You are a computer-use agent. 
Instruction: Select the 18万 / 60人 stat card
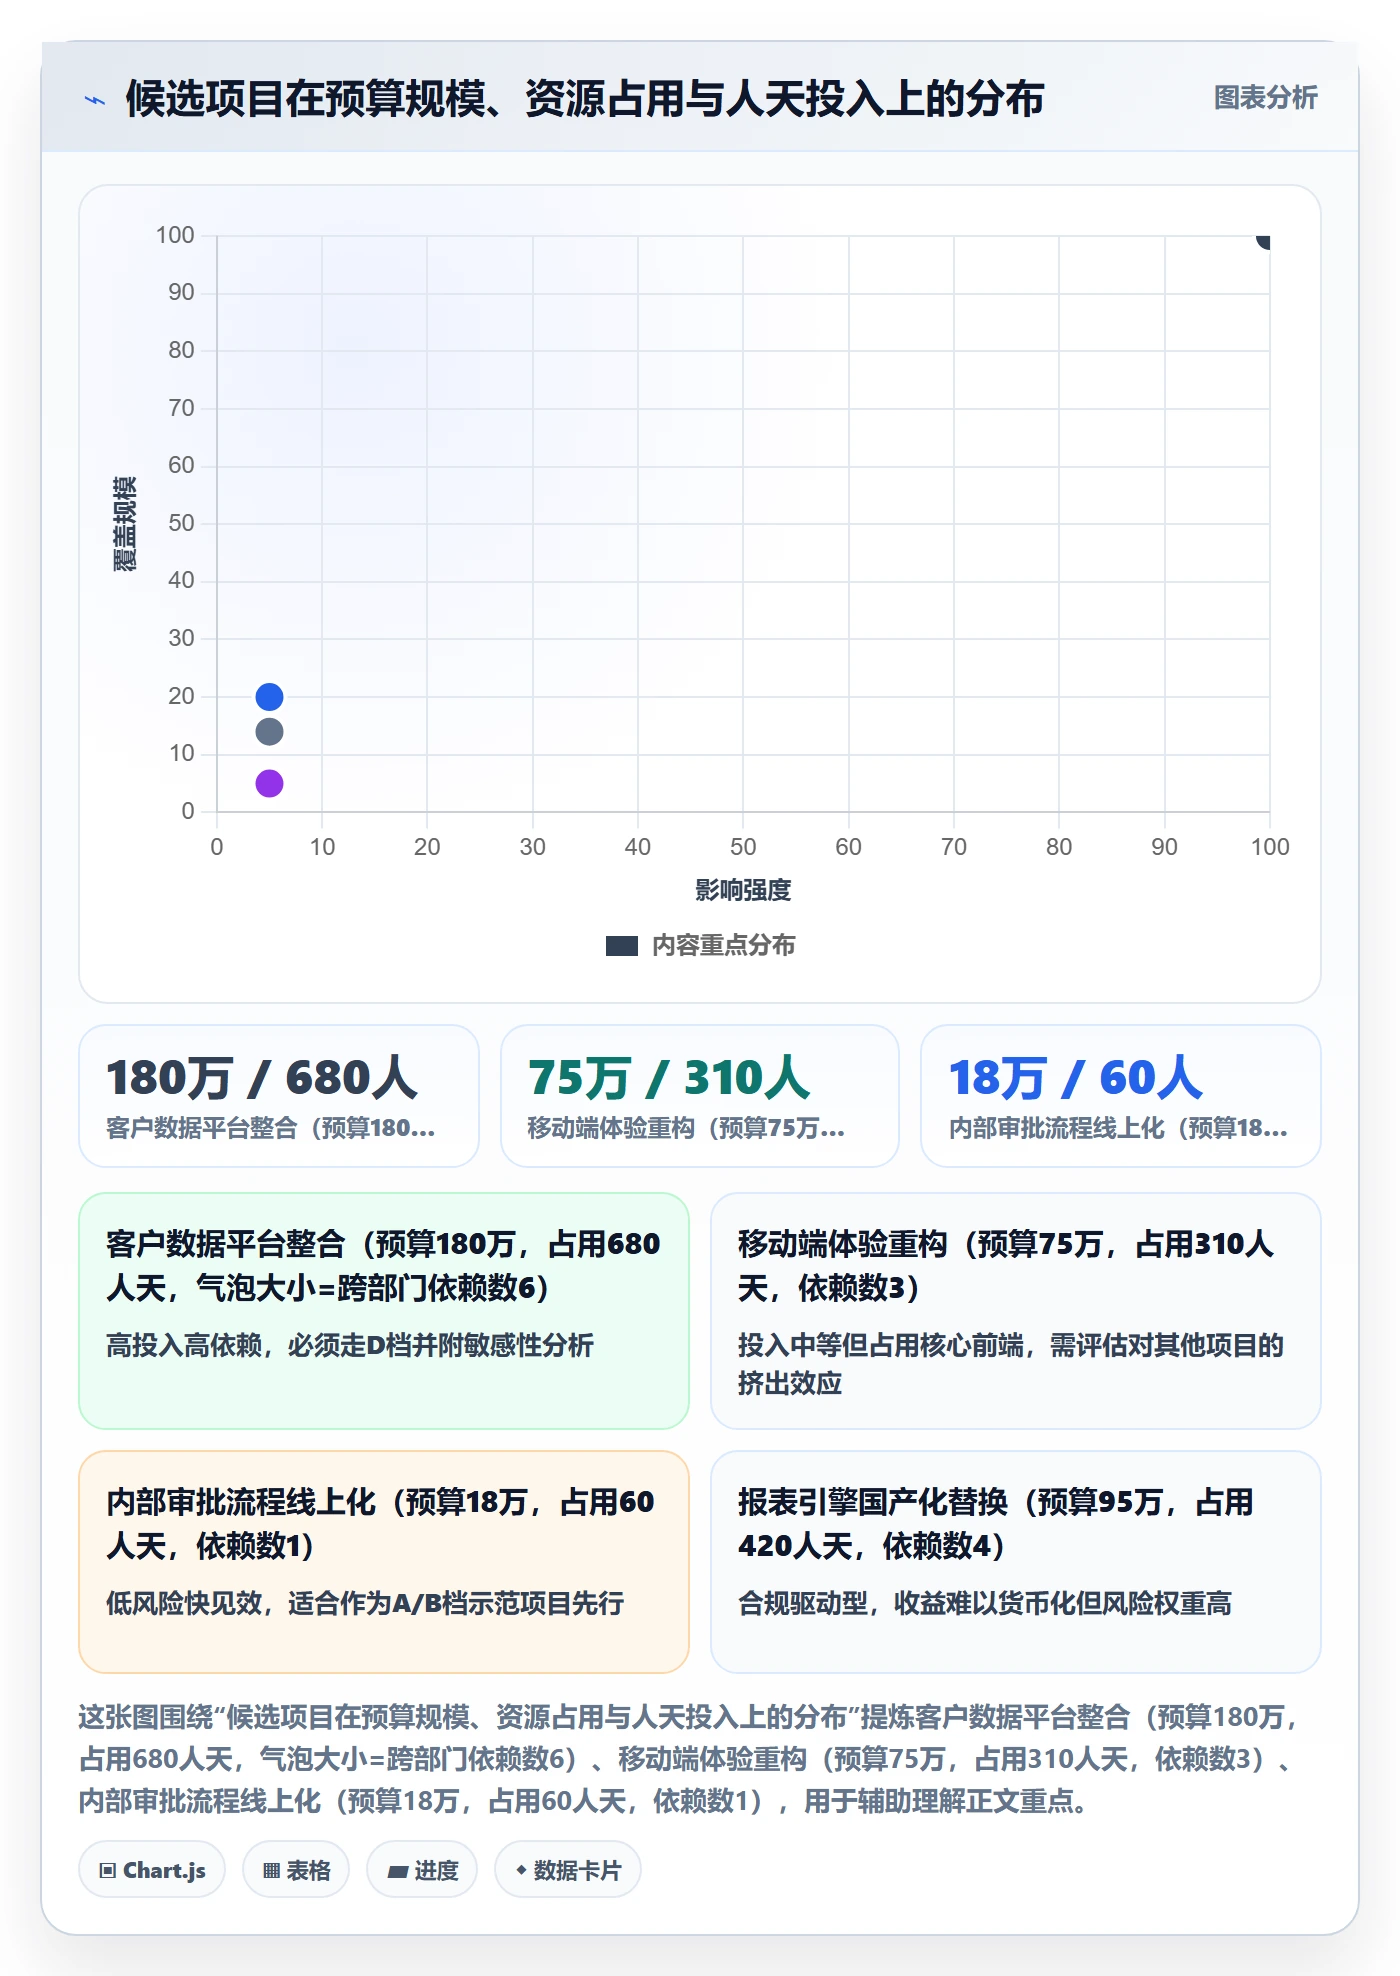tap(1121, 1096)
